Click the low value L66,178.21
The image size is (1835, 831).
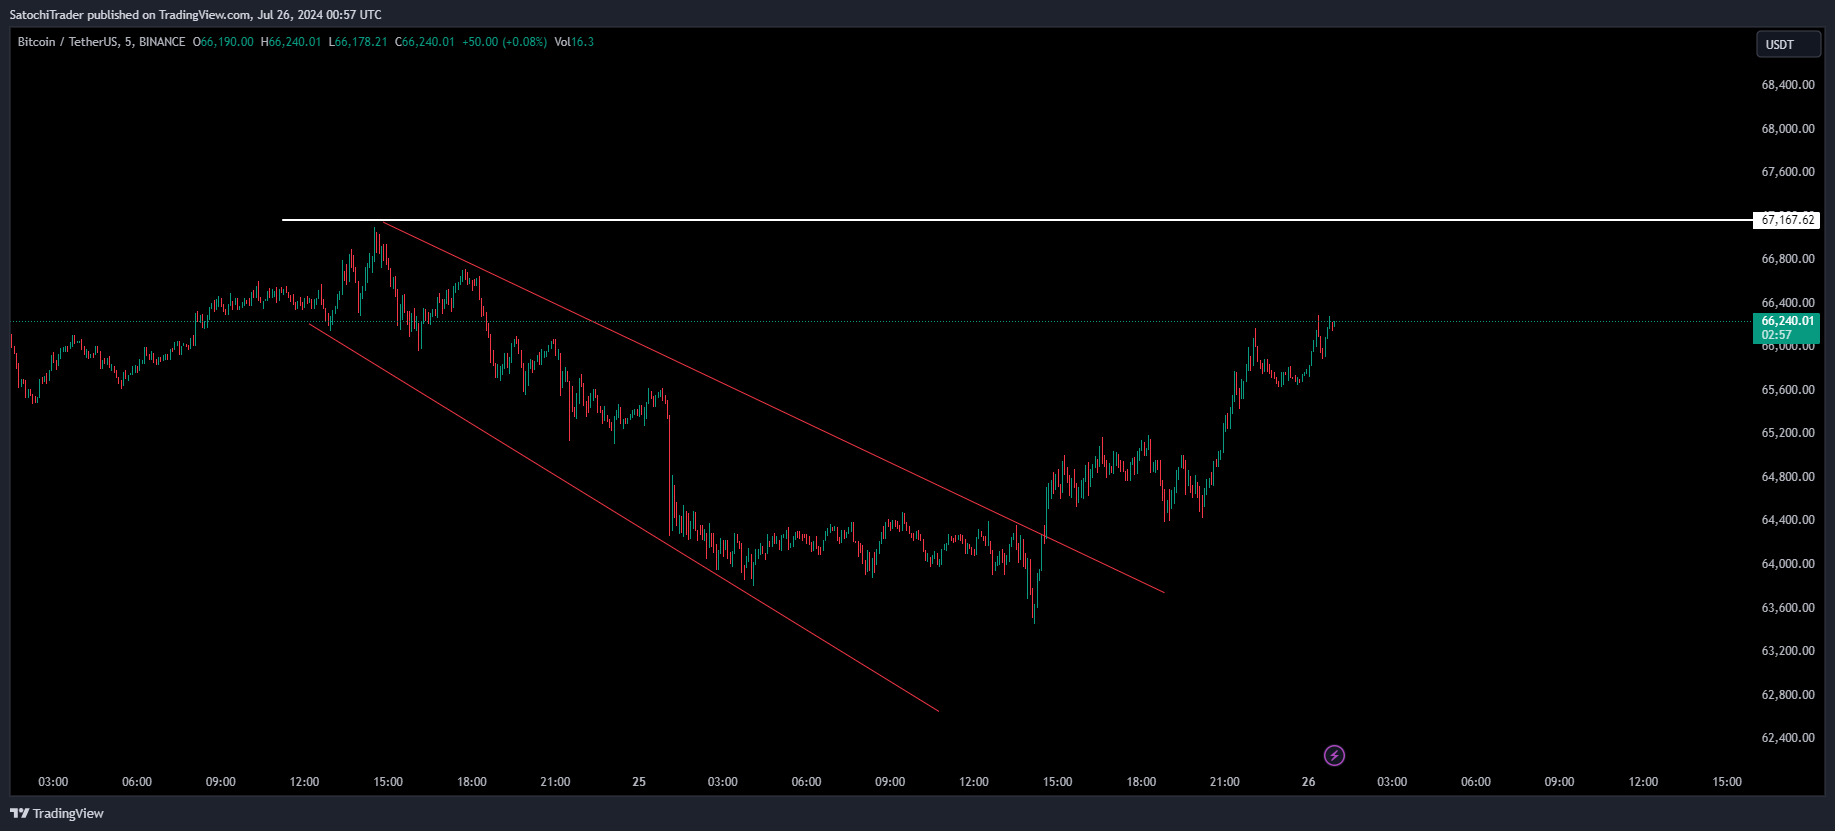coord(358,42)
